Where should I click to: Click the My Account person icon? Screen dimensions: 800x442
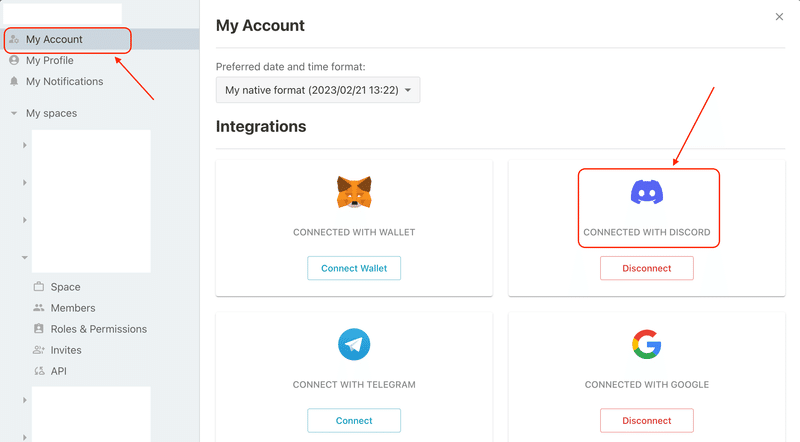[x=14, y=39]
